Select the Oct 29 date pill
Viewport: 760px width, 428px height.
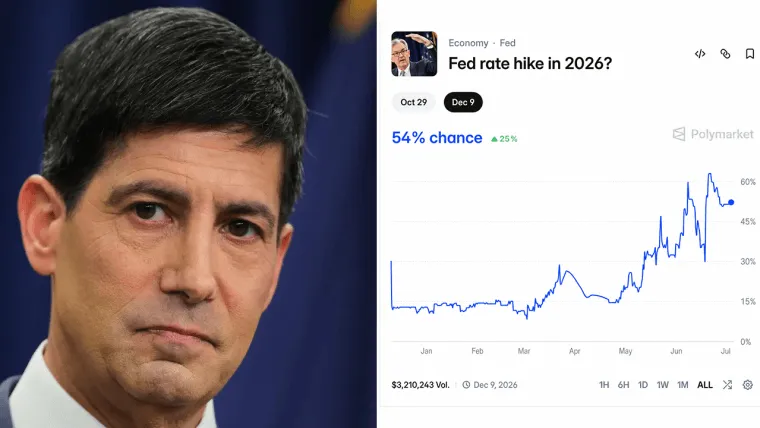pyautogui.click(x=413, y=102)
